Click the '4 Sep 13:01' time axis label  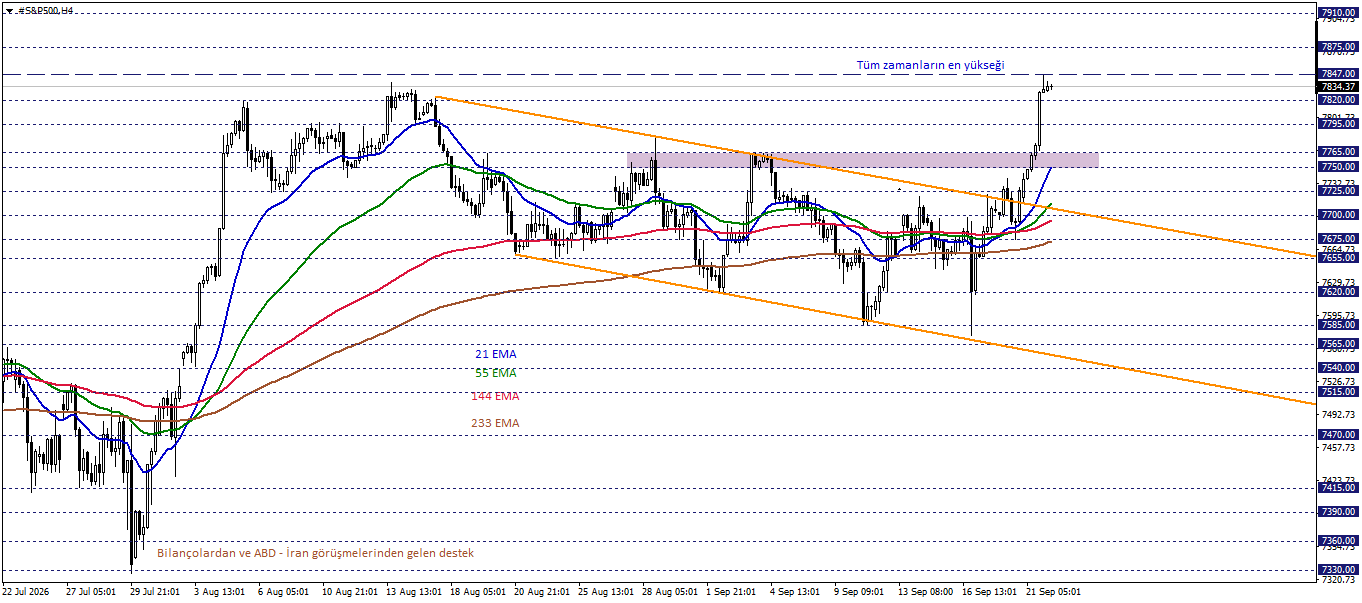[x=795, y=592]
